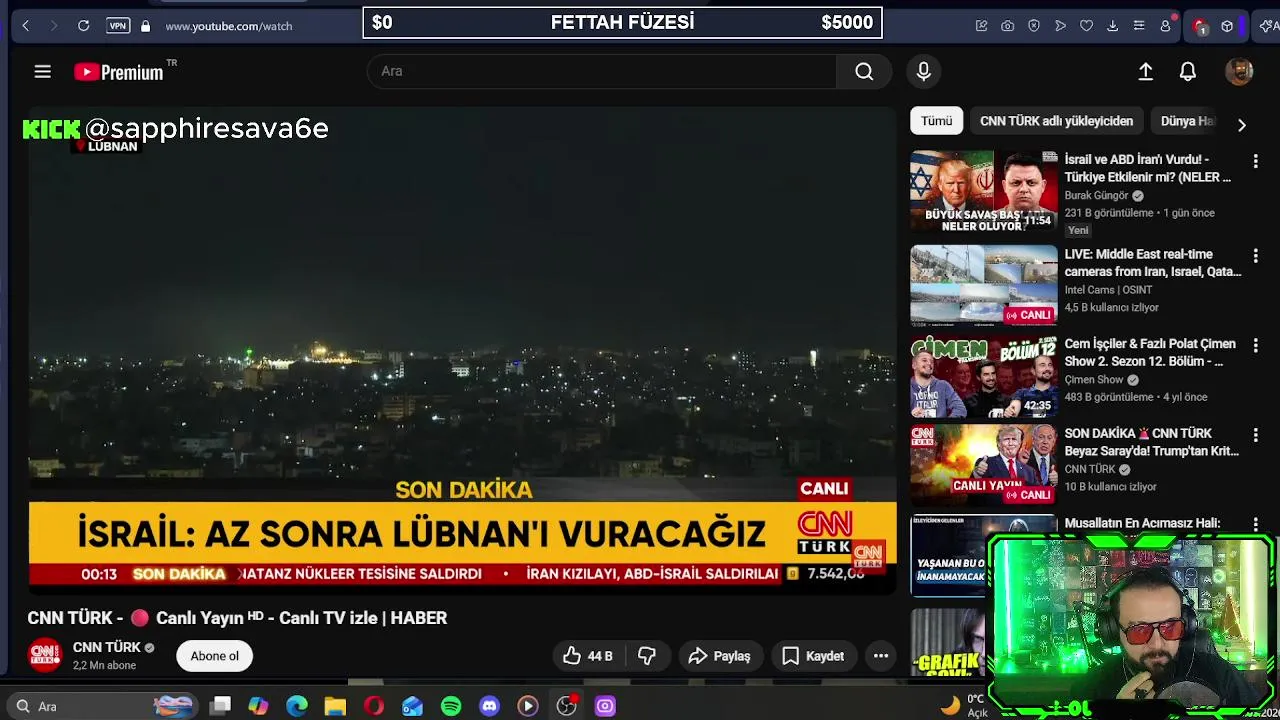This screenshot has height=720, width=1280.
Task: Dislike the CNN TÜRK video
Action: coord(647,656)
